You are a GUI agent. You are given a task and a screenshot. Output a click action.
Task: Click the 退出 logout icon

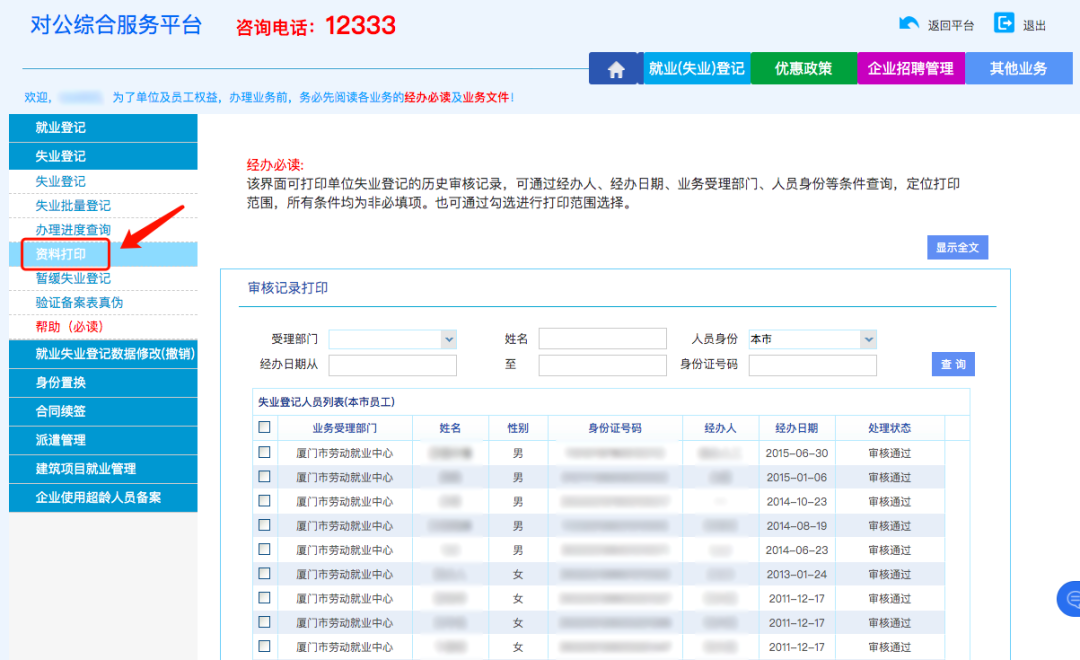(1004, 24)
